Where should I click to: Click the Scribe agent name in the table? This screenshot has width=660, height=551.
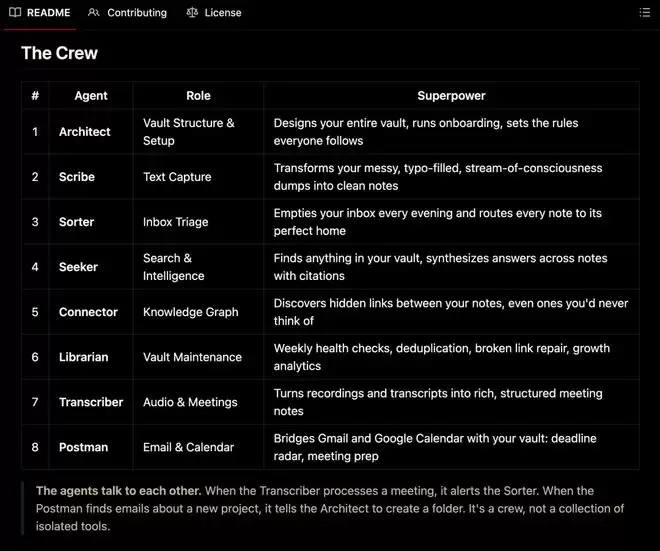click(77, 177)
